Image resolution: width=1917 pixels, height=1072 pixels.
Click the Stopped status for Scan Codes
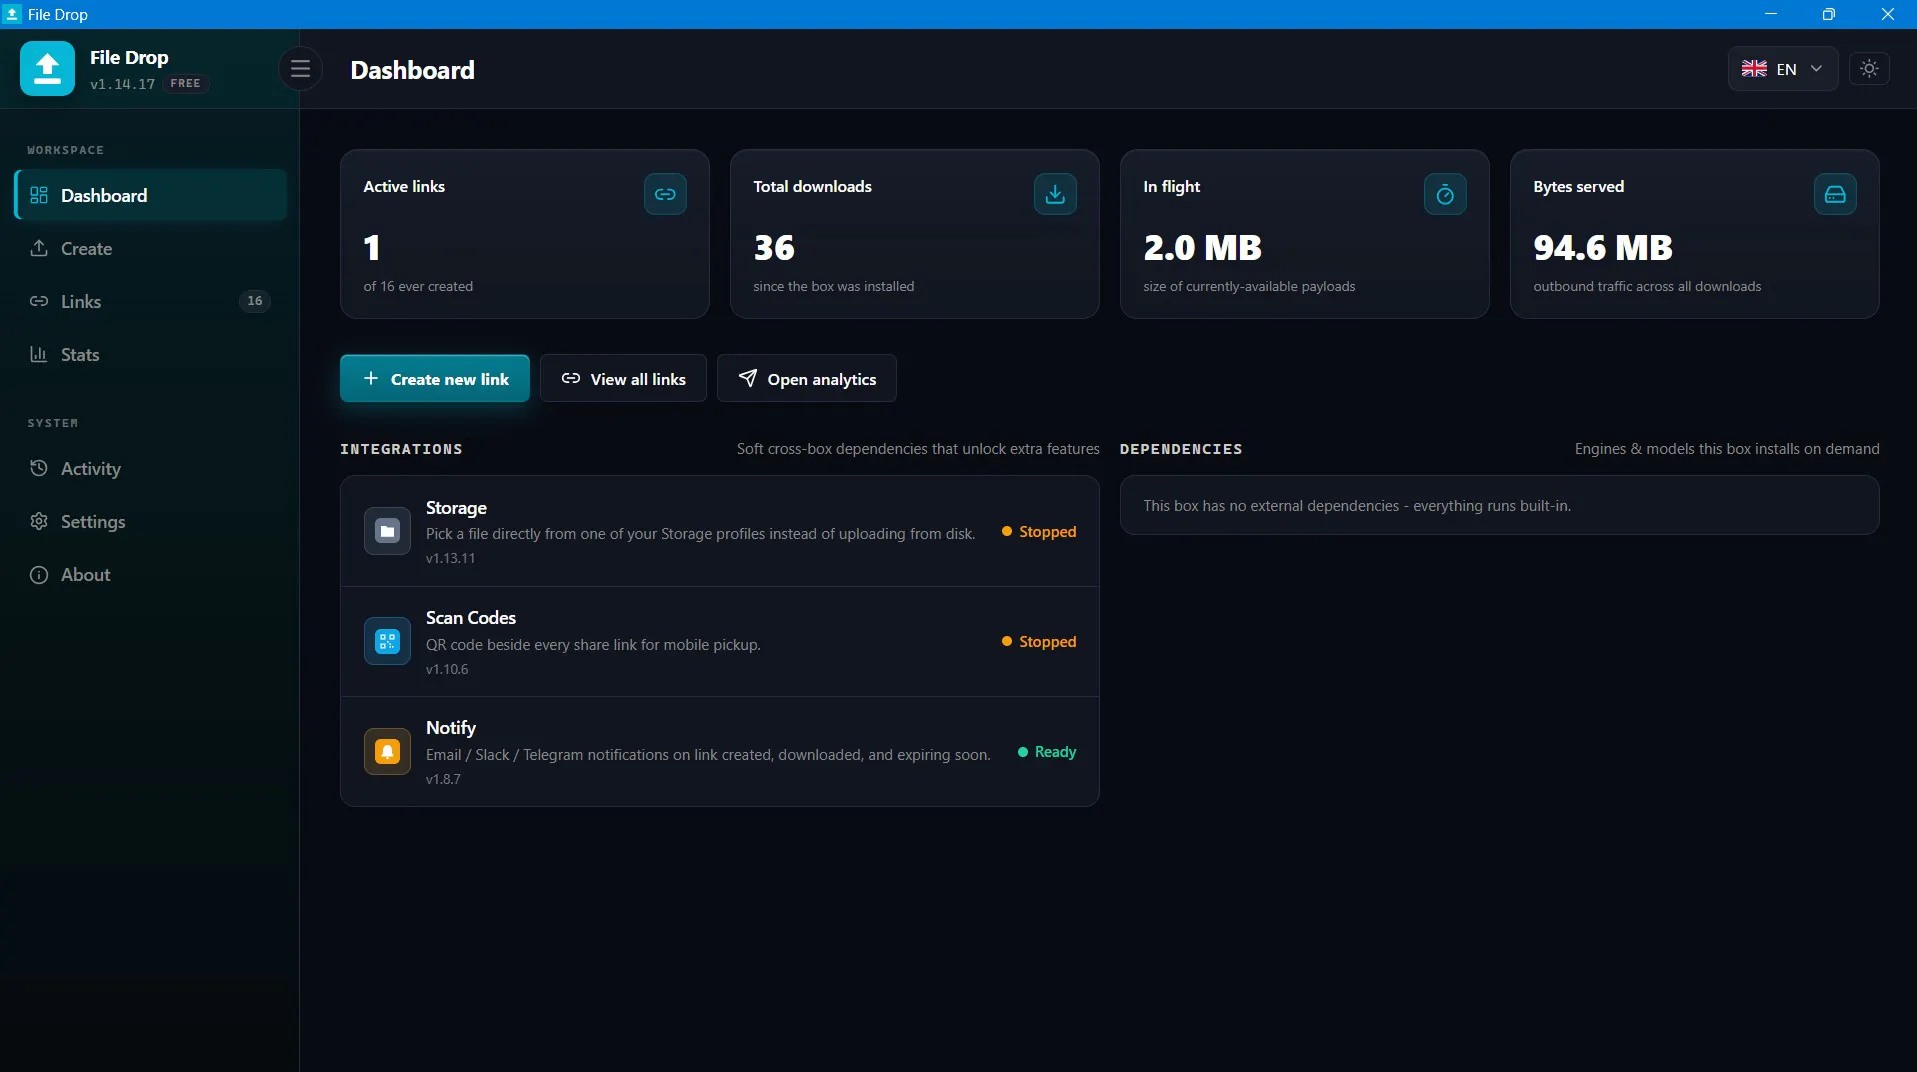[1039, 641]
